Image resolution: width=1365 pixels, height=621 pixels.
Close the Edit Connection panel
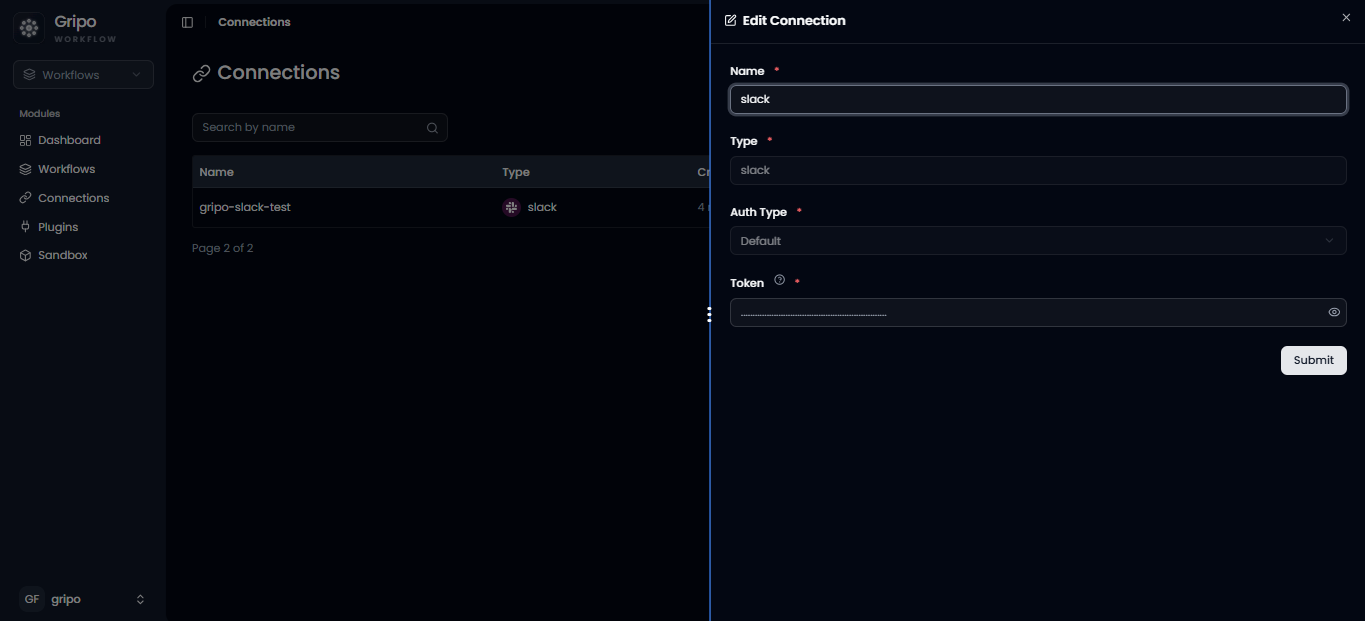tap(1346, 18)
